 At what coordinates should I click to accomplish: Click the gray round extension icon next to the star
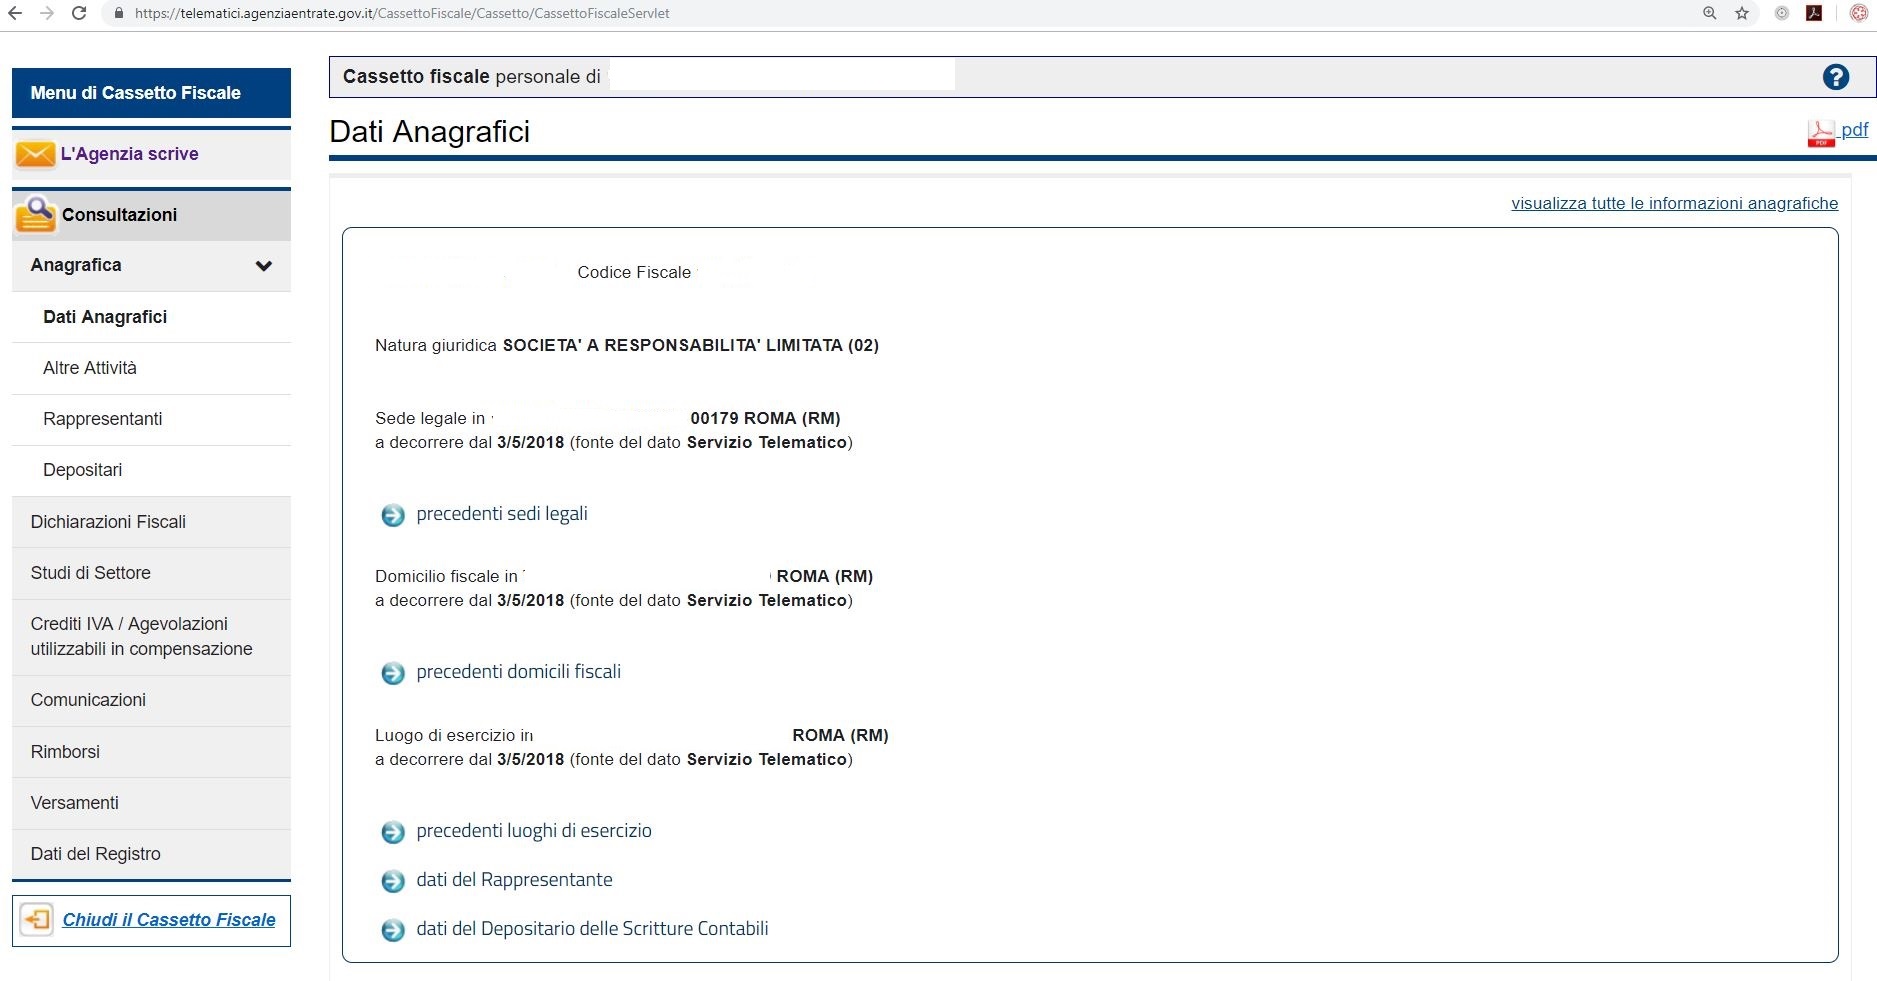click(x=1782, y=13)
